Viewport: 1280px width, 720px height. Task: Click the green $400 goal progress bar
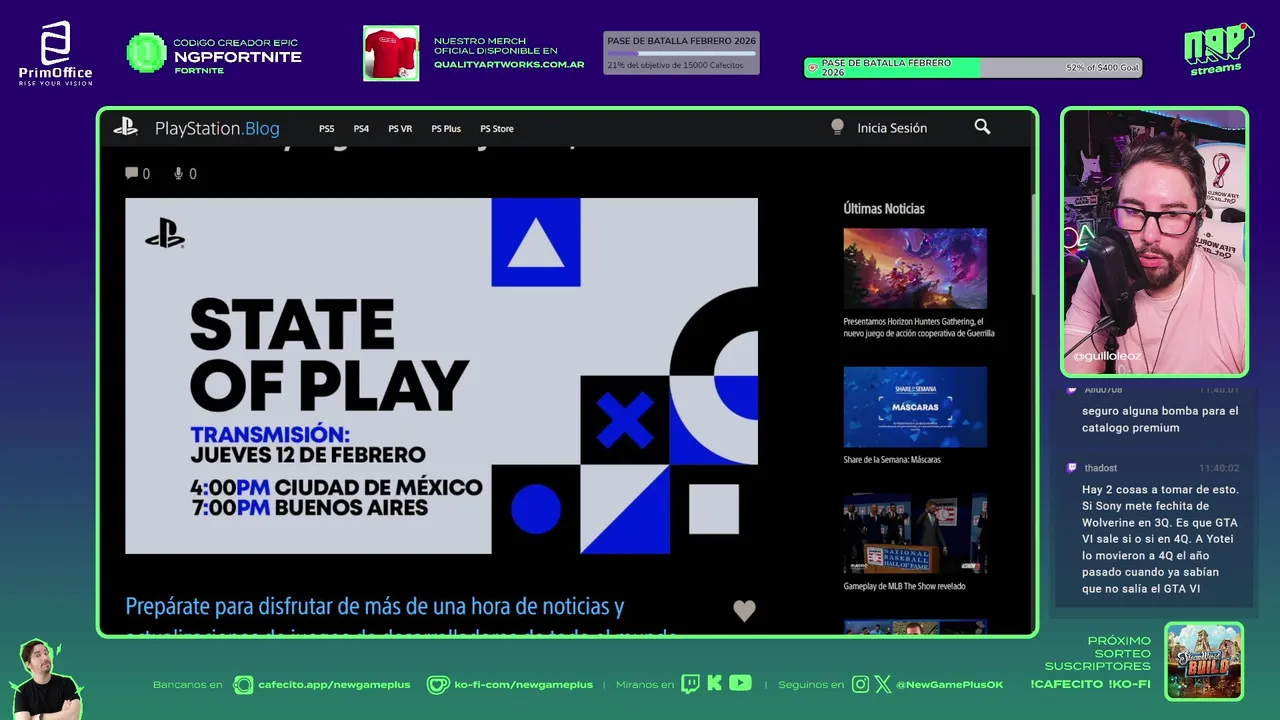[973, 68]
